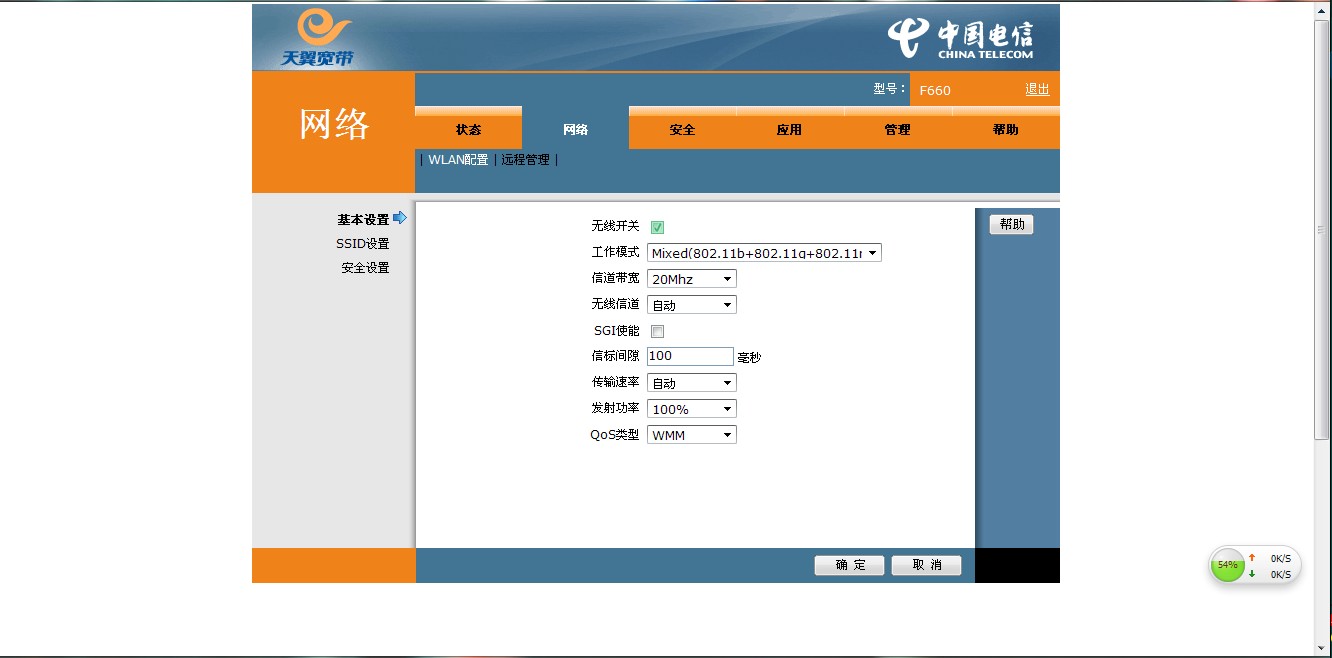The height and width of the screenshot is (658, 1332).
Task: Switch to the 安全 tab
Action: 682,129
